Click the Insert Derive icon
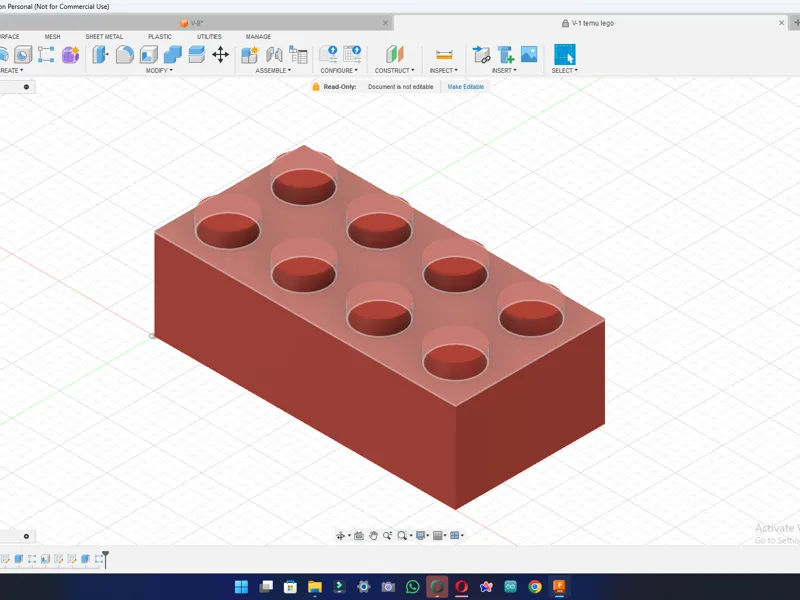The height and width of the screenshot is (600, 800). (481, 55)
